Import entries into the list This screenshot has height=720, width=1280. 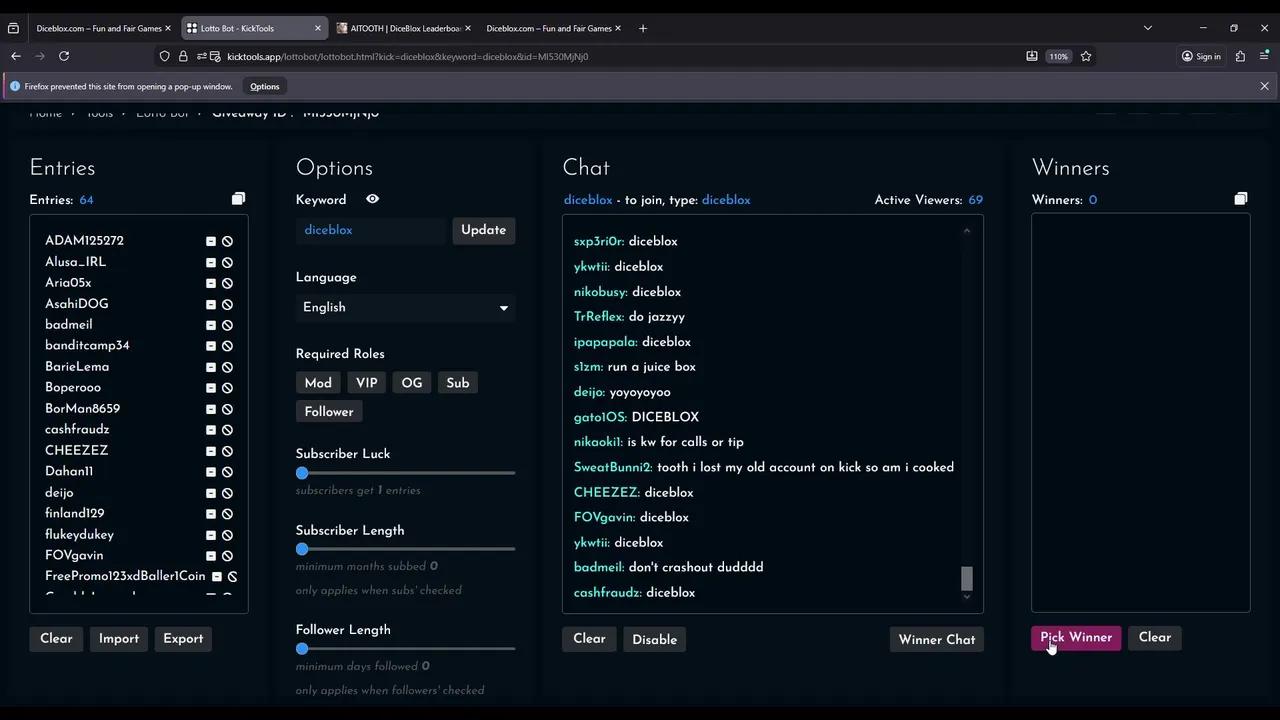[x=119, y=639]
